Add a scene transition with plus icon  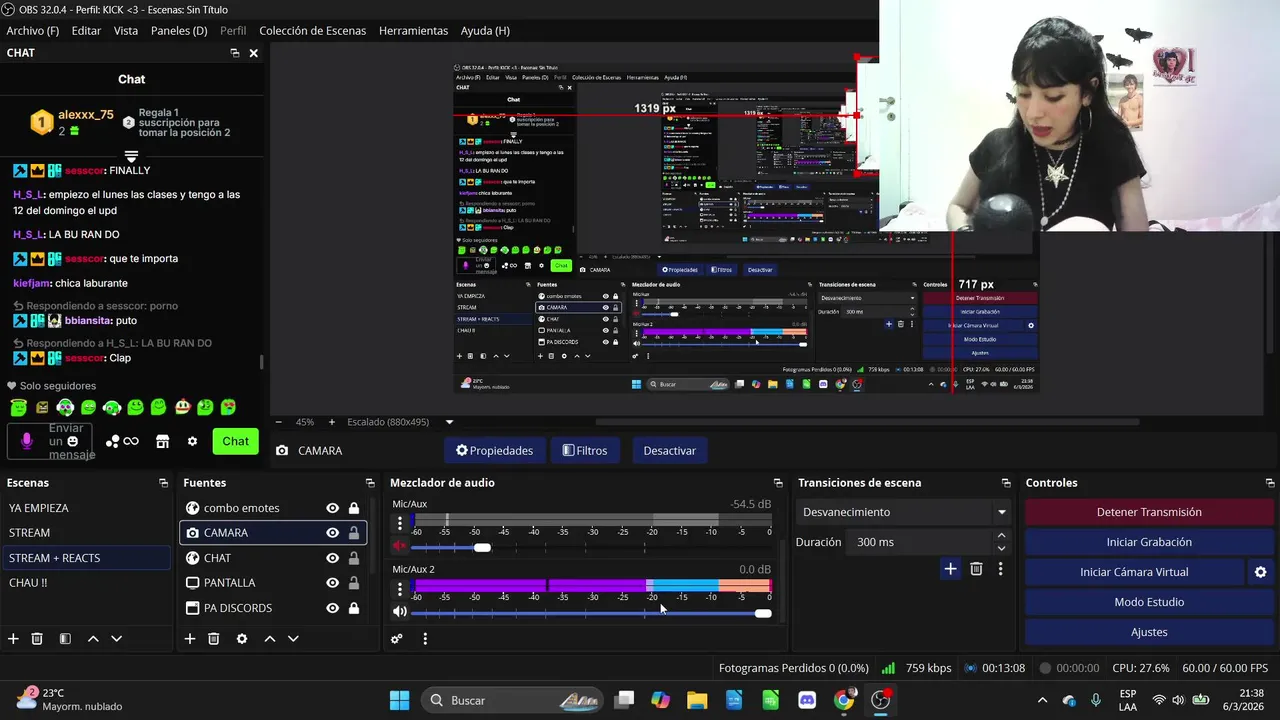pos(950,569)
